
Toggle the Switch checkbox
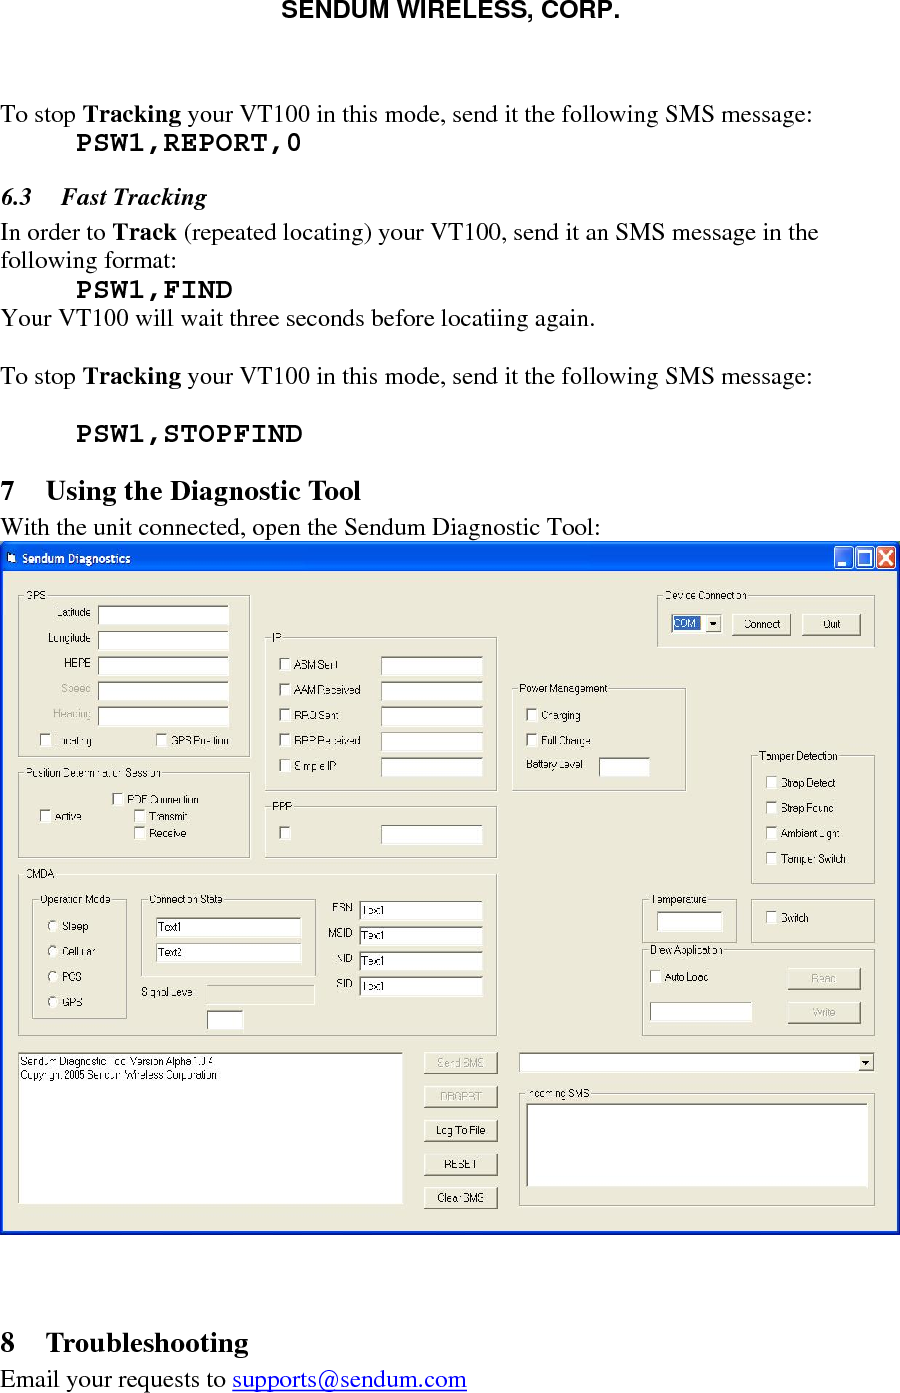pyautogui.click(x=772, y=916)
